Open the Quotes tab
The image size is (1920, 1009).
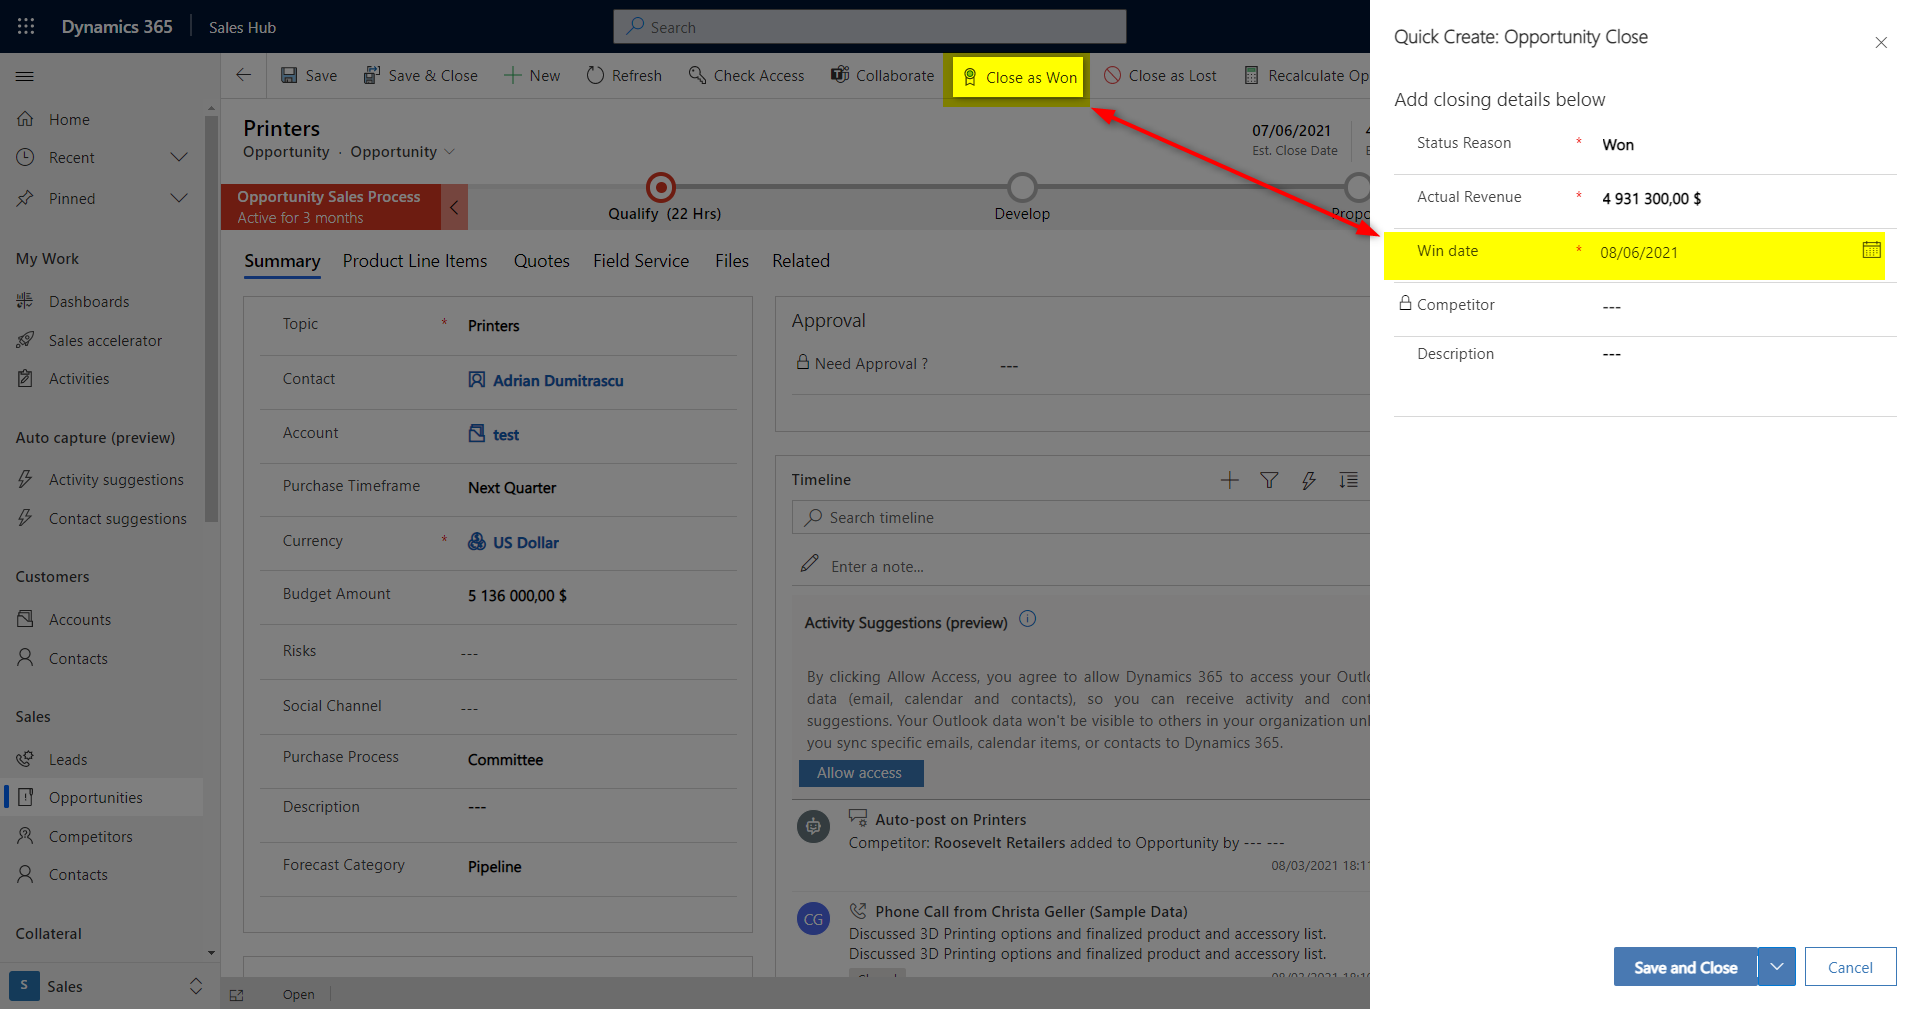[541, 261]
